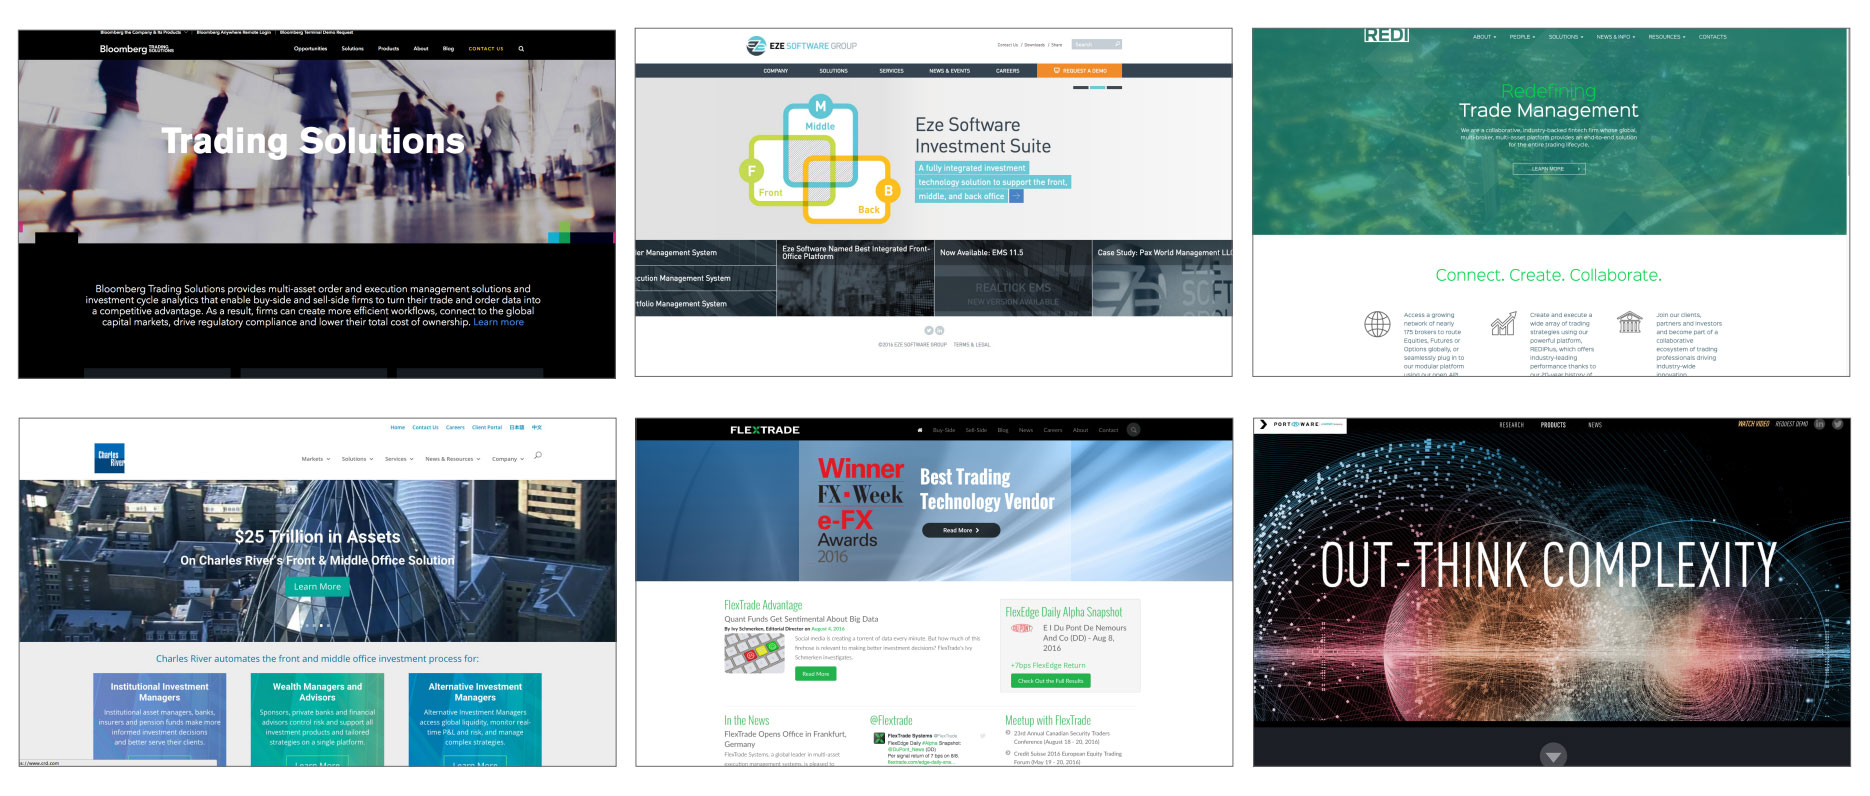Open Eze Software Careers menu item

1007,71
